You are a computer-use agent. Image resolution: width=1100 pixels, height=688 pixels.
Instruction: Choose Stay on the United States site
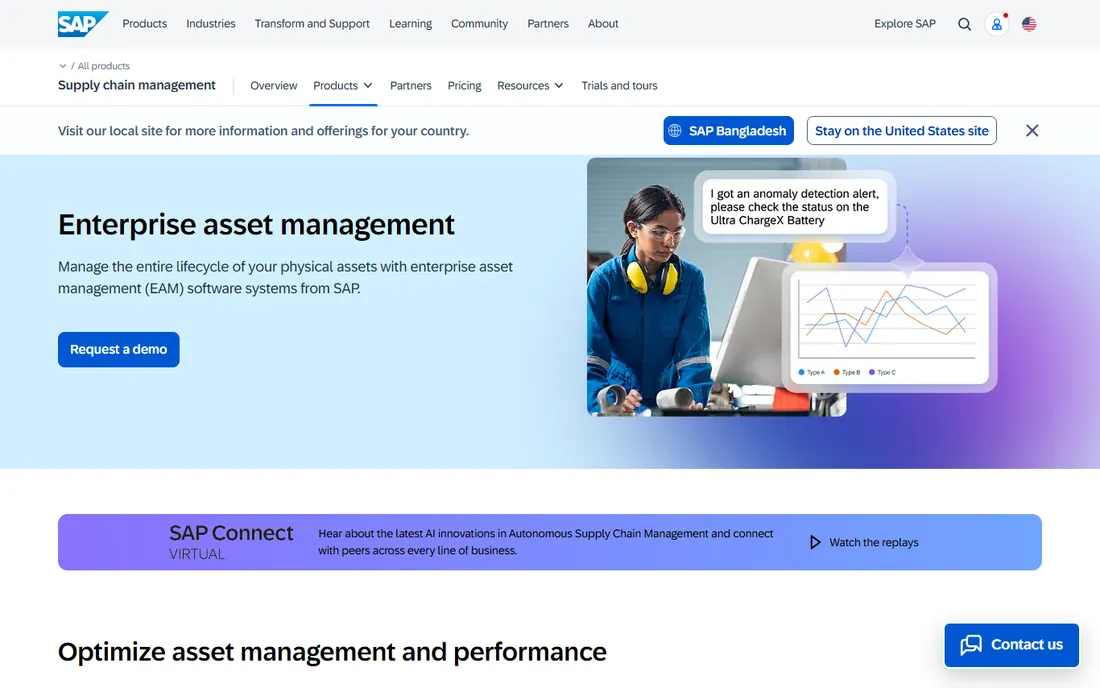901,130
